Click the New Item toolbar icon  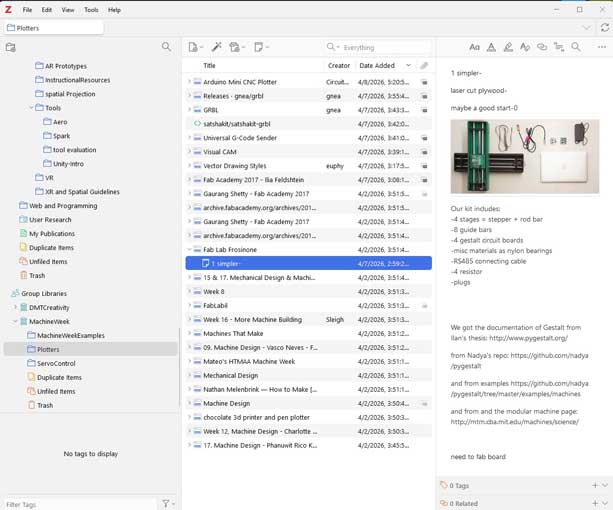tap(194, 47)
